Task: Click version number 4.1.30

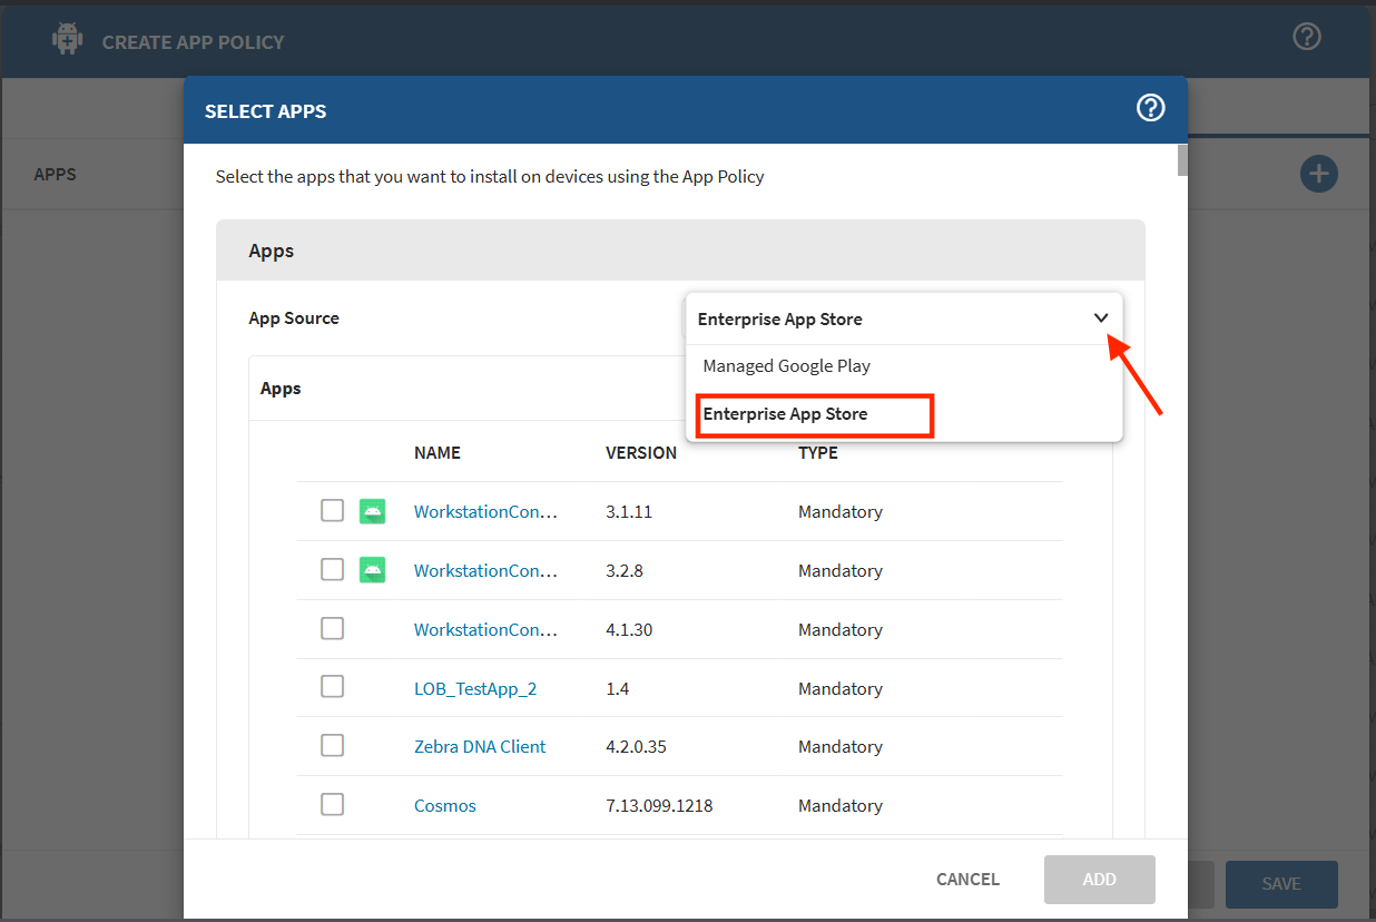Action: point(629,630)
